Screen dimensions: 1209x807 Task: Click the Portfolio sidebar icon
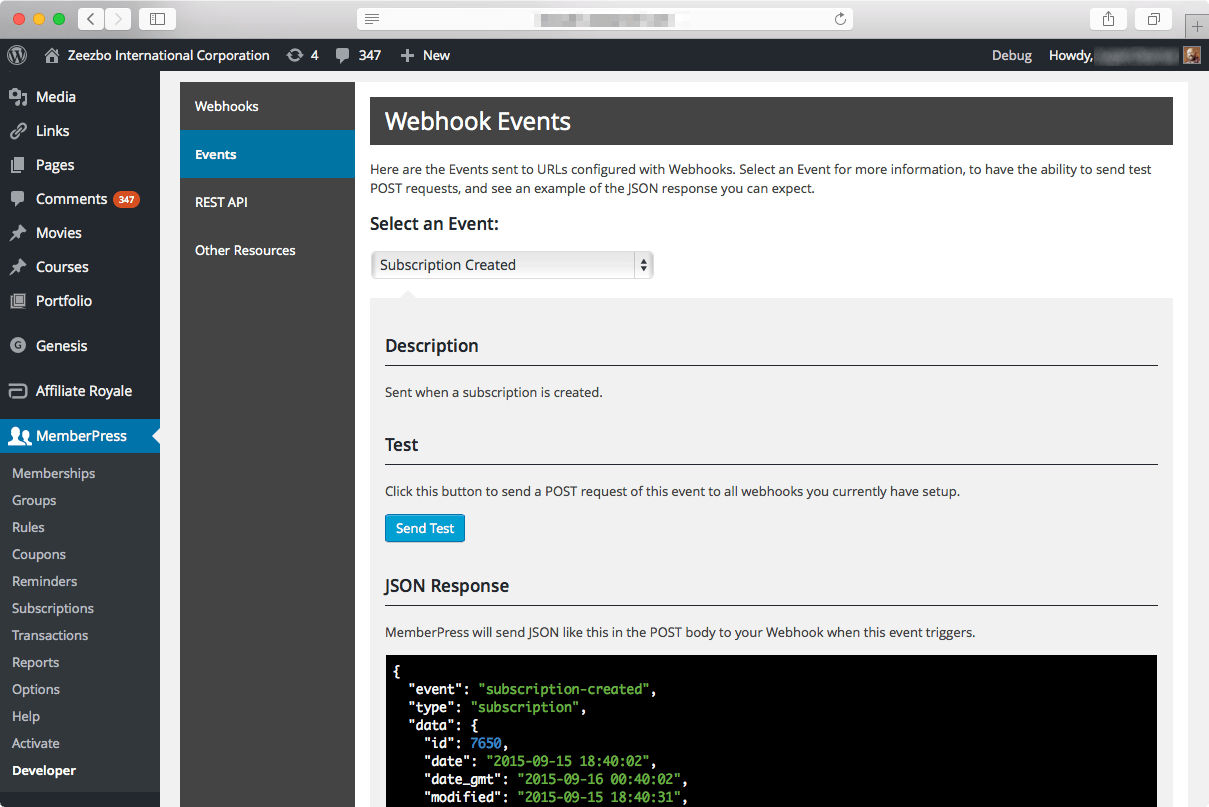[18, 301]
